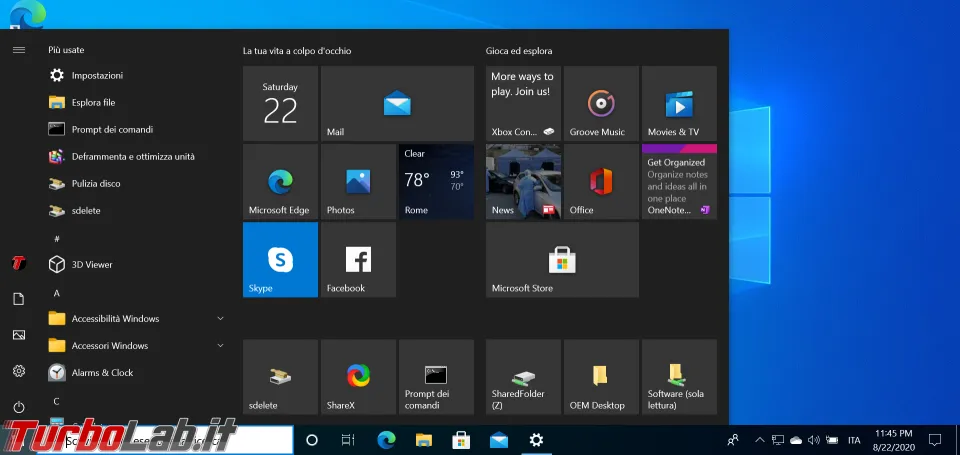Image resolution: width=960 pixels, height=455 pixels.
Task: Open the ITA language indicator
Action: pyautogui.click(x=854, y=440)
